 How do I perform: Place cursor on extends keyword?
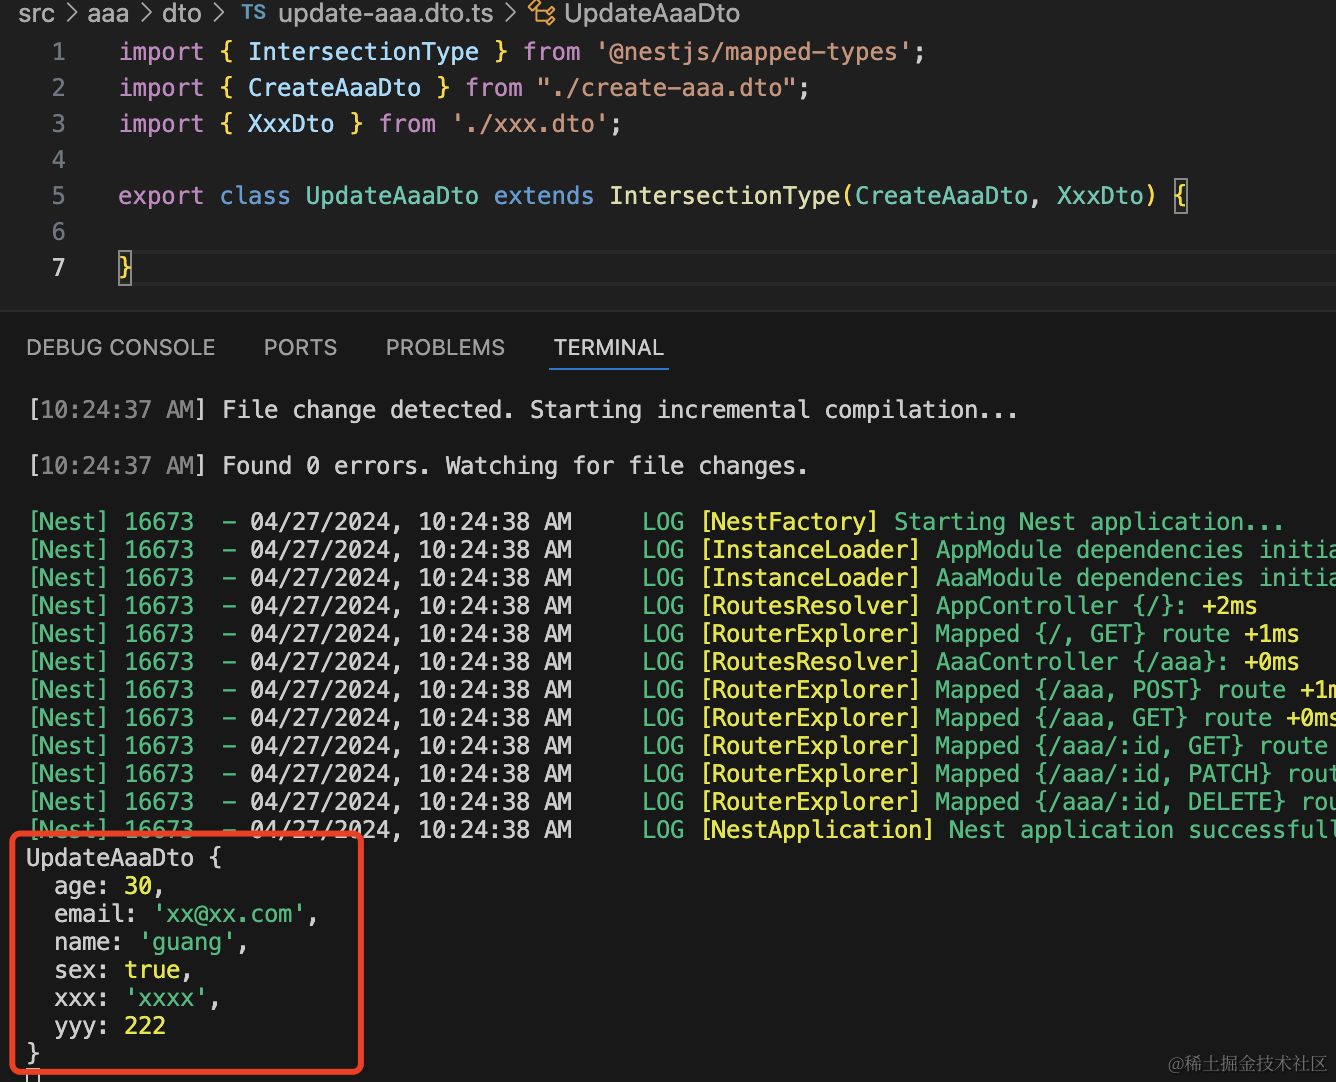543,196
